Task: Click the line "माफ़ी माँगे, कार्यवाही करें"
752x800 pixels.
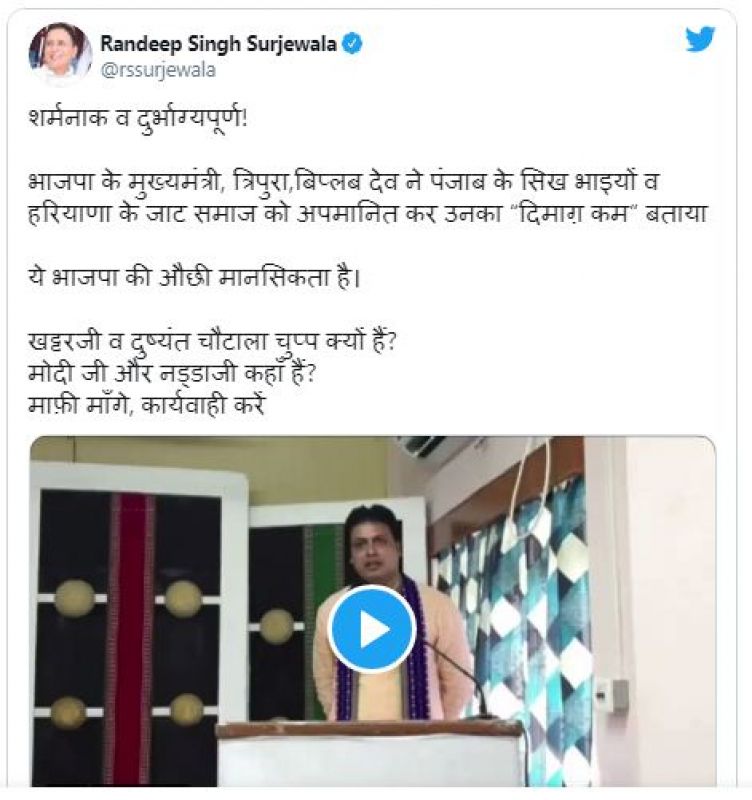Action: (147, 406)
